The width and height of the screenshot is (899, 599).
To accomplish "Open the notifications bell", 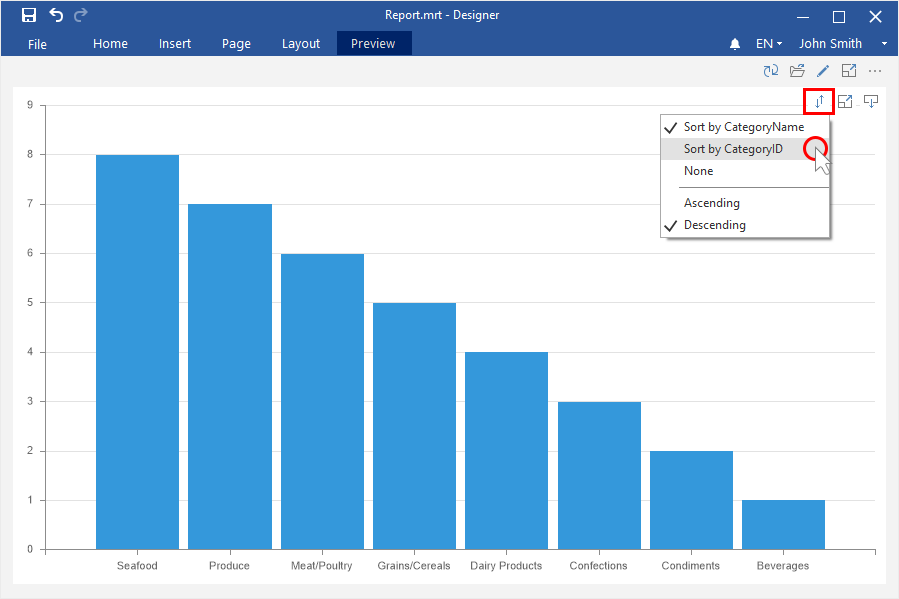I will click(735, 44).
